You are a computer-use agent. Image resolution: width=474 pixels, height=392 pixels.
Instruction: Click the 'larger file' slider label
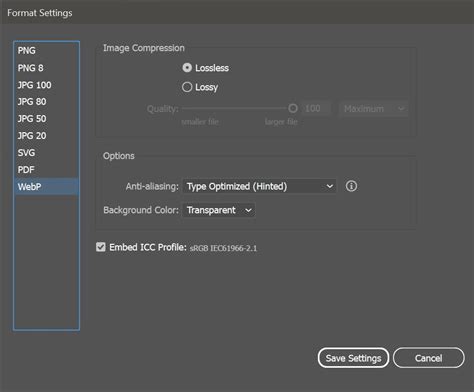click(281, 122)
